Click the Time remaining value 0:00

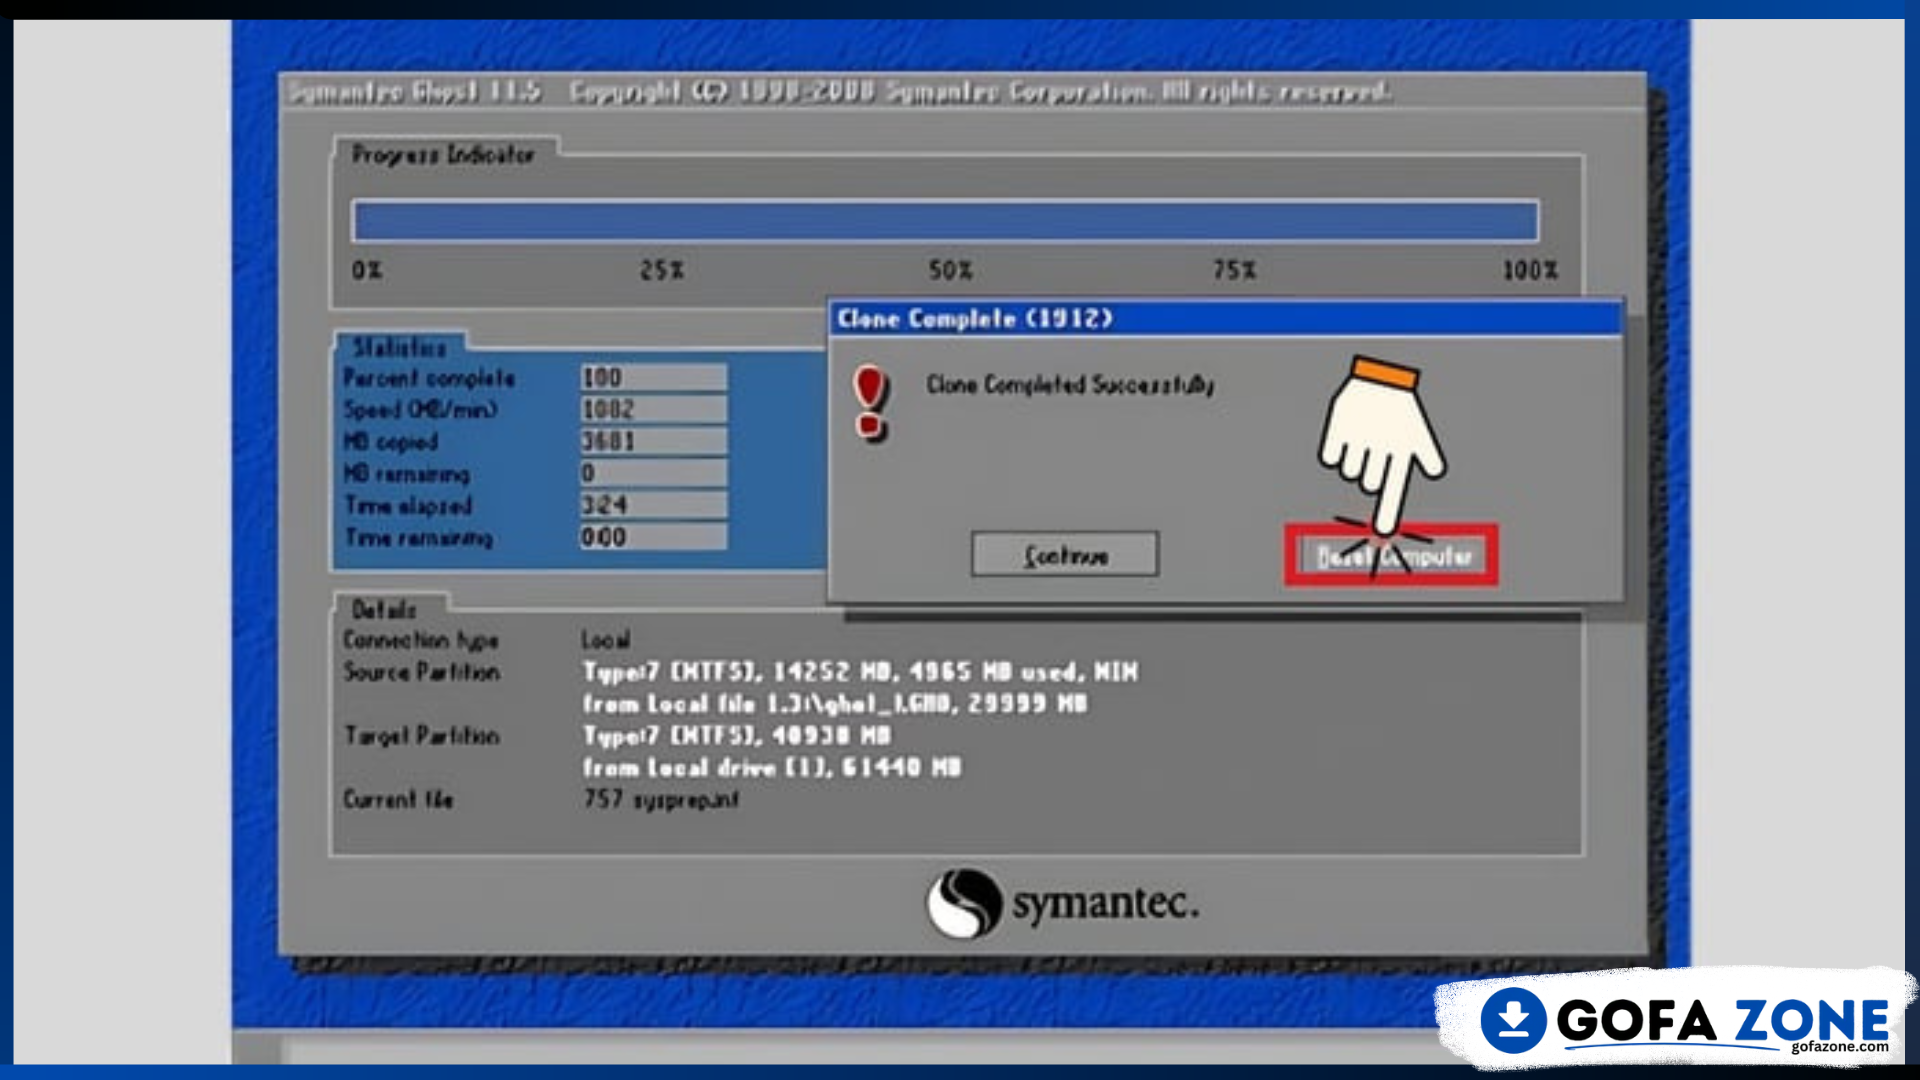click(x=653, y=537)
